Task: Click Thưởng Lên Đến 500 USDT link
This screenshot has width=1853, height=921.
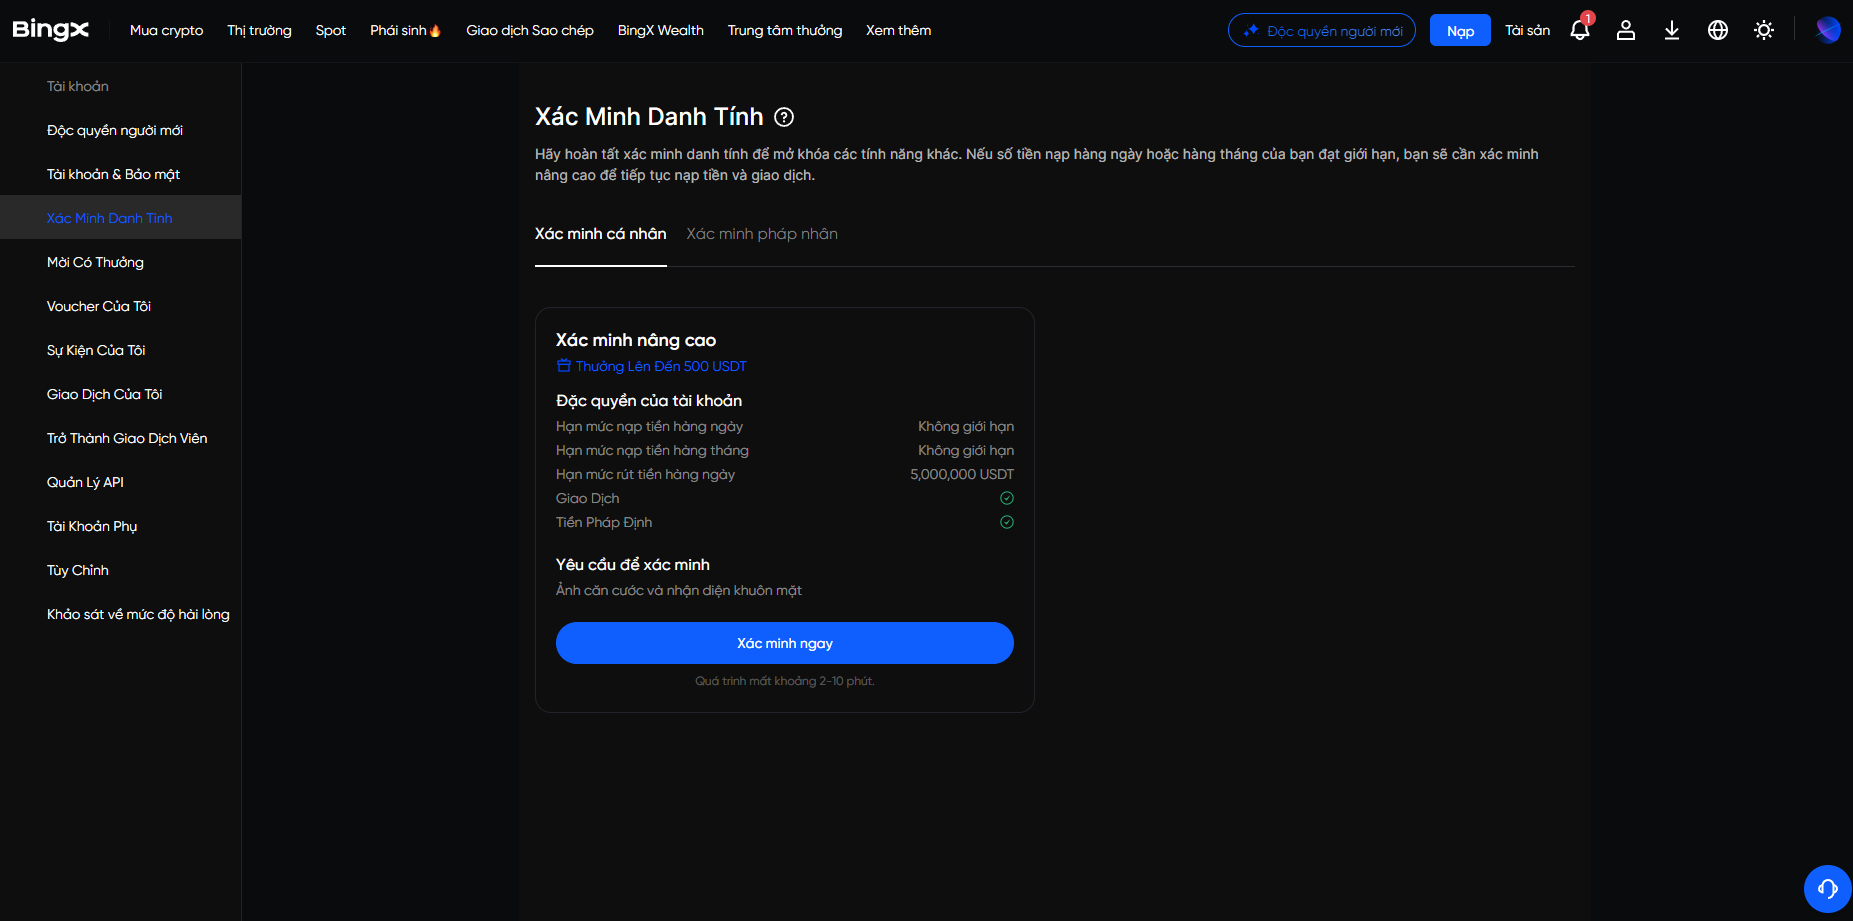Action: (x=661, y=366)
